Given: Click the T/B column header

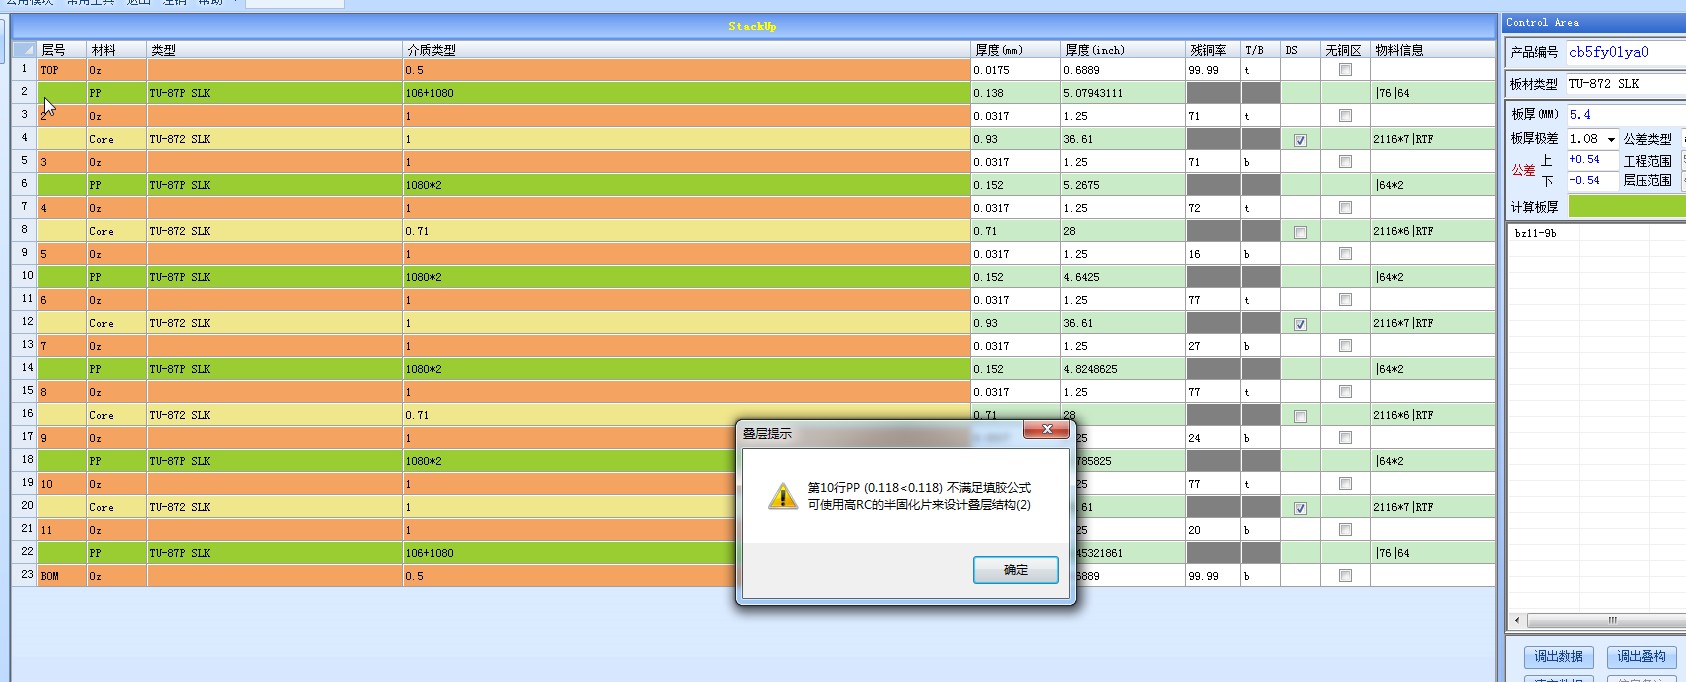Looking at the screenshot, I should pyautogui.click(x=1261, y=49).
